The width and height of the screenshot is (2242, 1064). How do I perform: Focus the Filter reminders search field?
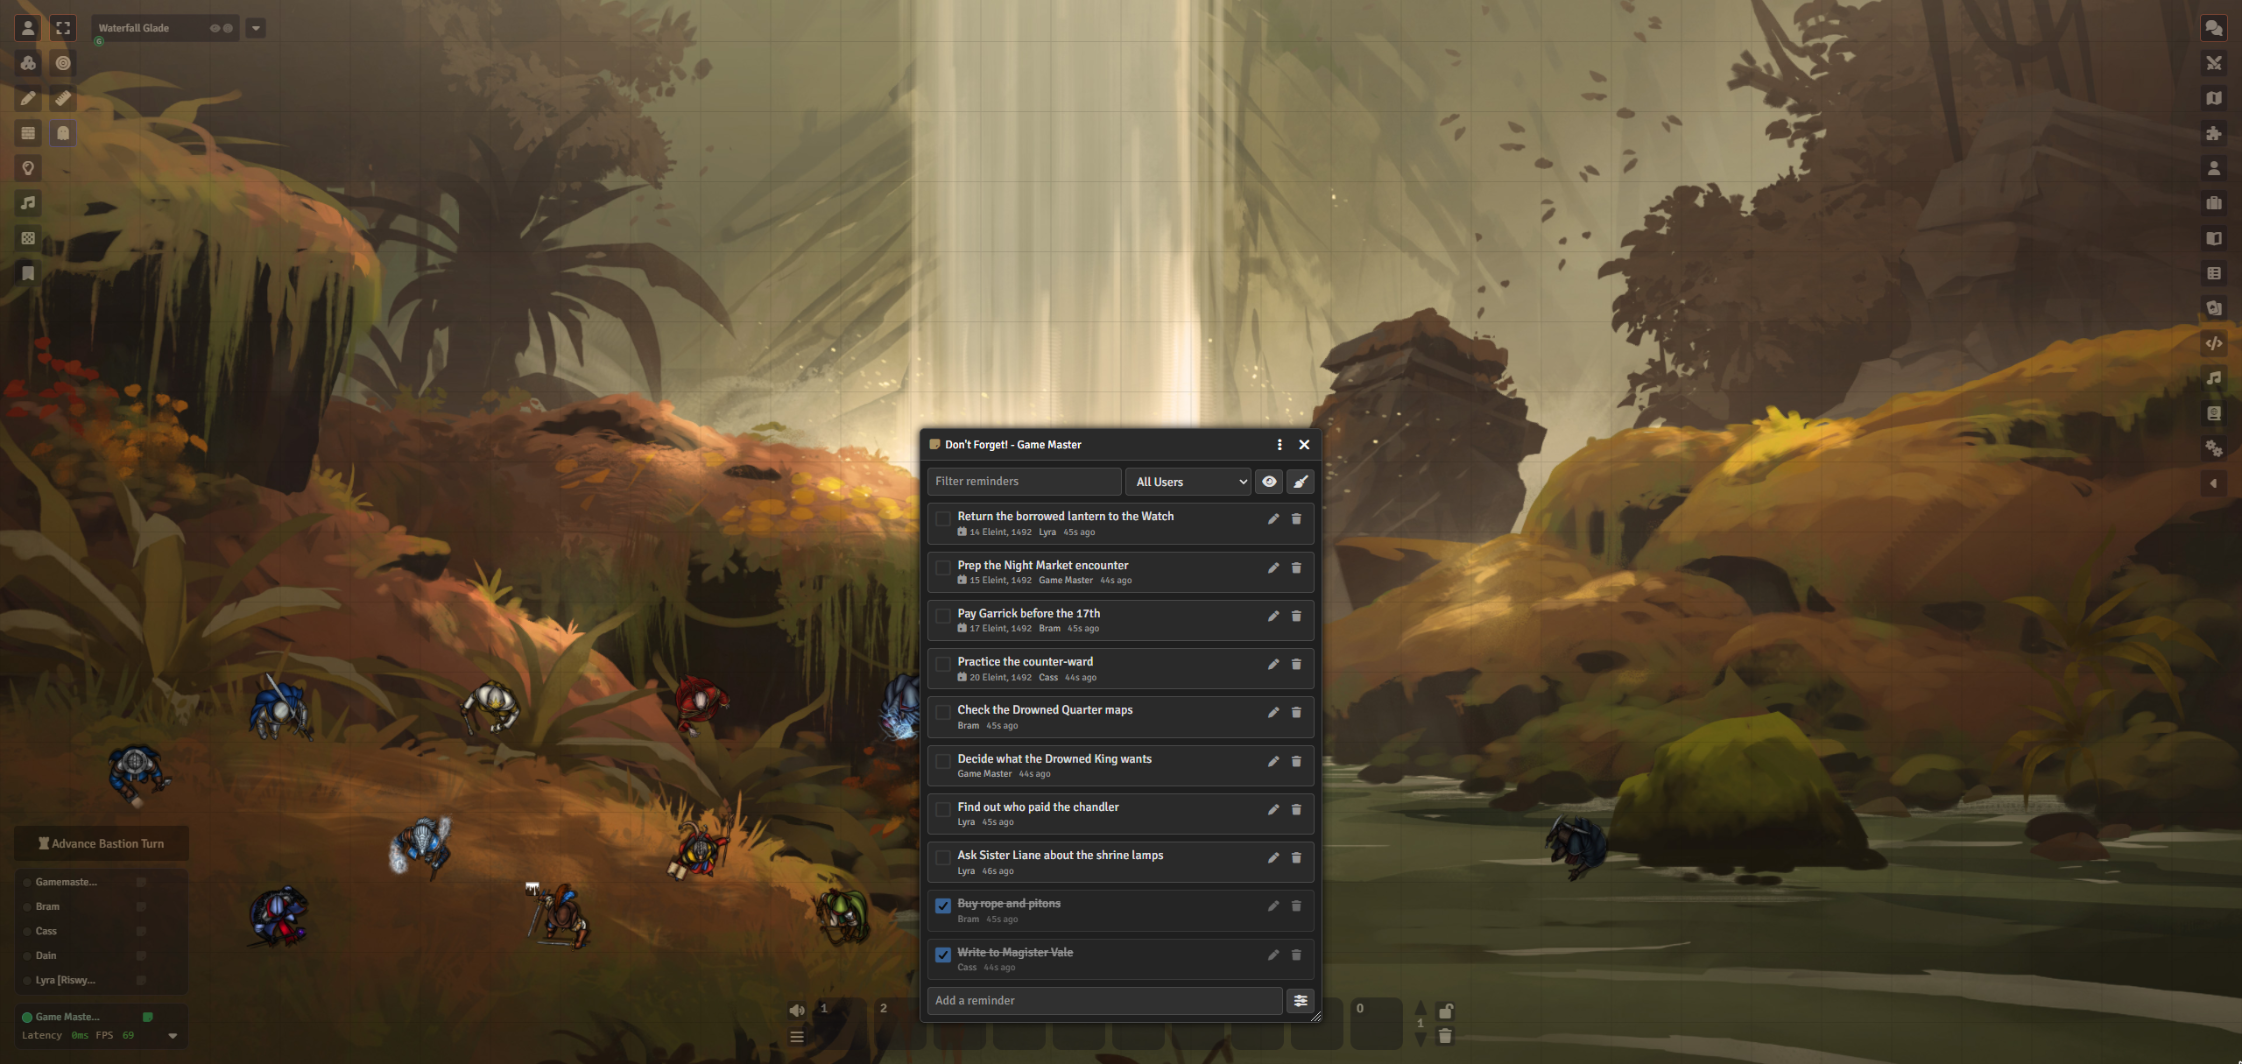[1024, 482]
